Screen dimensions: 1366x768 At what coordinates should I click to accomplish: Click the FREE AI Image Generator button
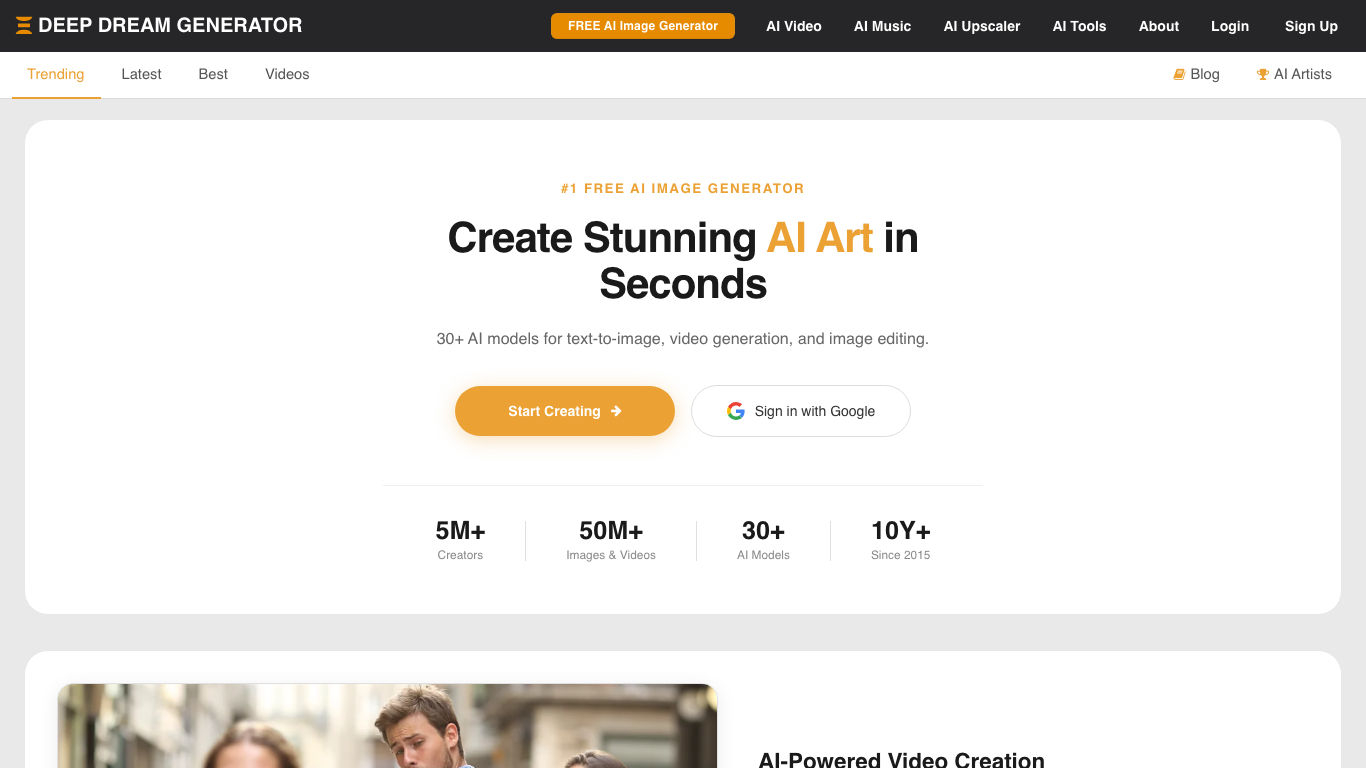643,26
